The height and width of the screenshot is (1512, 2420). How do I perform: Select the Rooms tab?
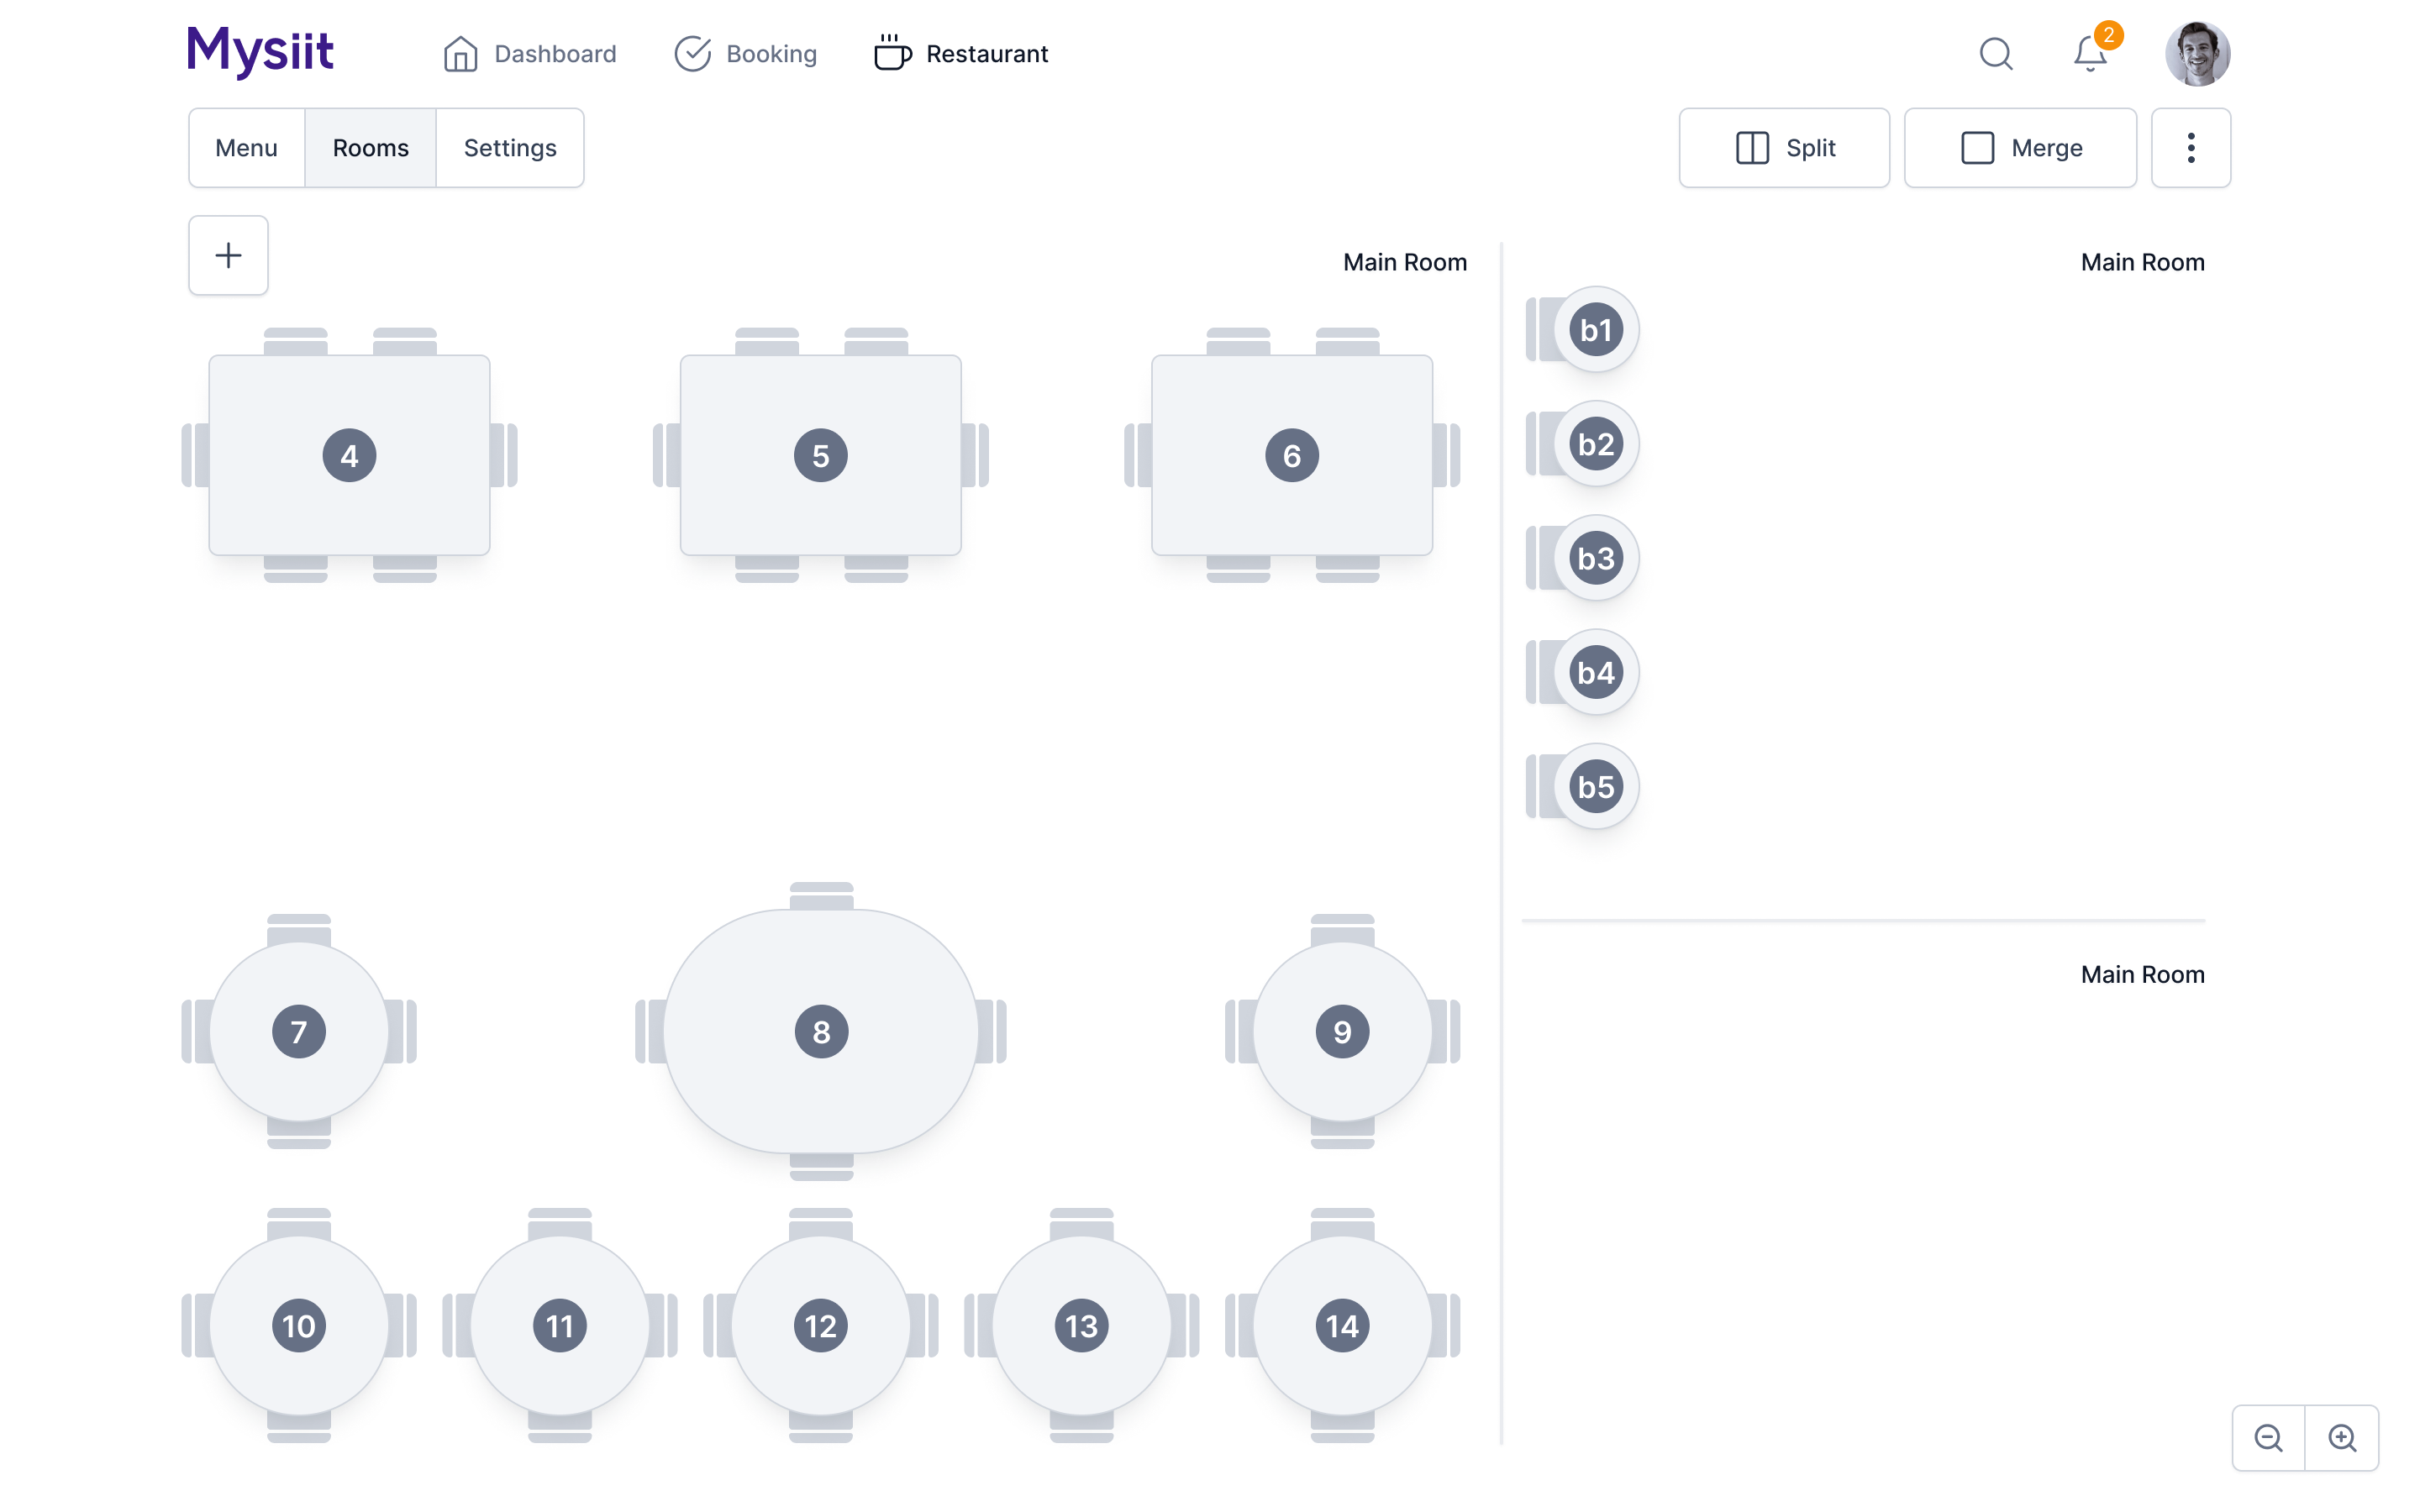click(370, 148)
